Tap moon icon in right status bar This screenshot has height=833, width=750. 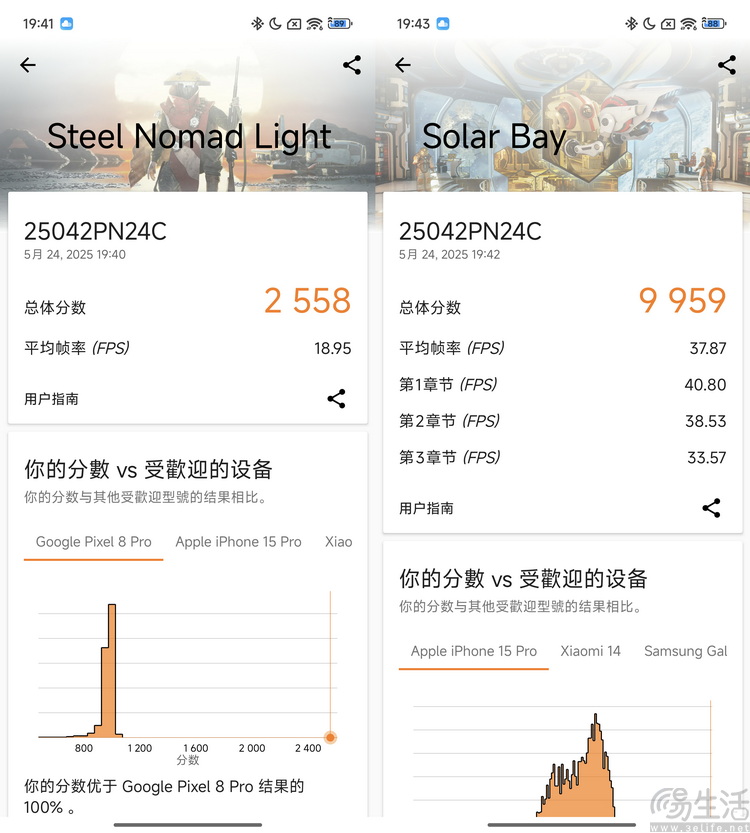tap(649, 23)
